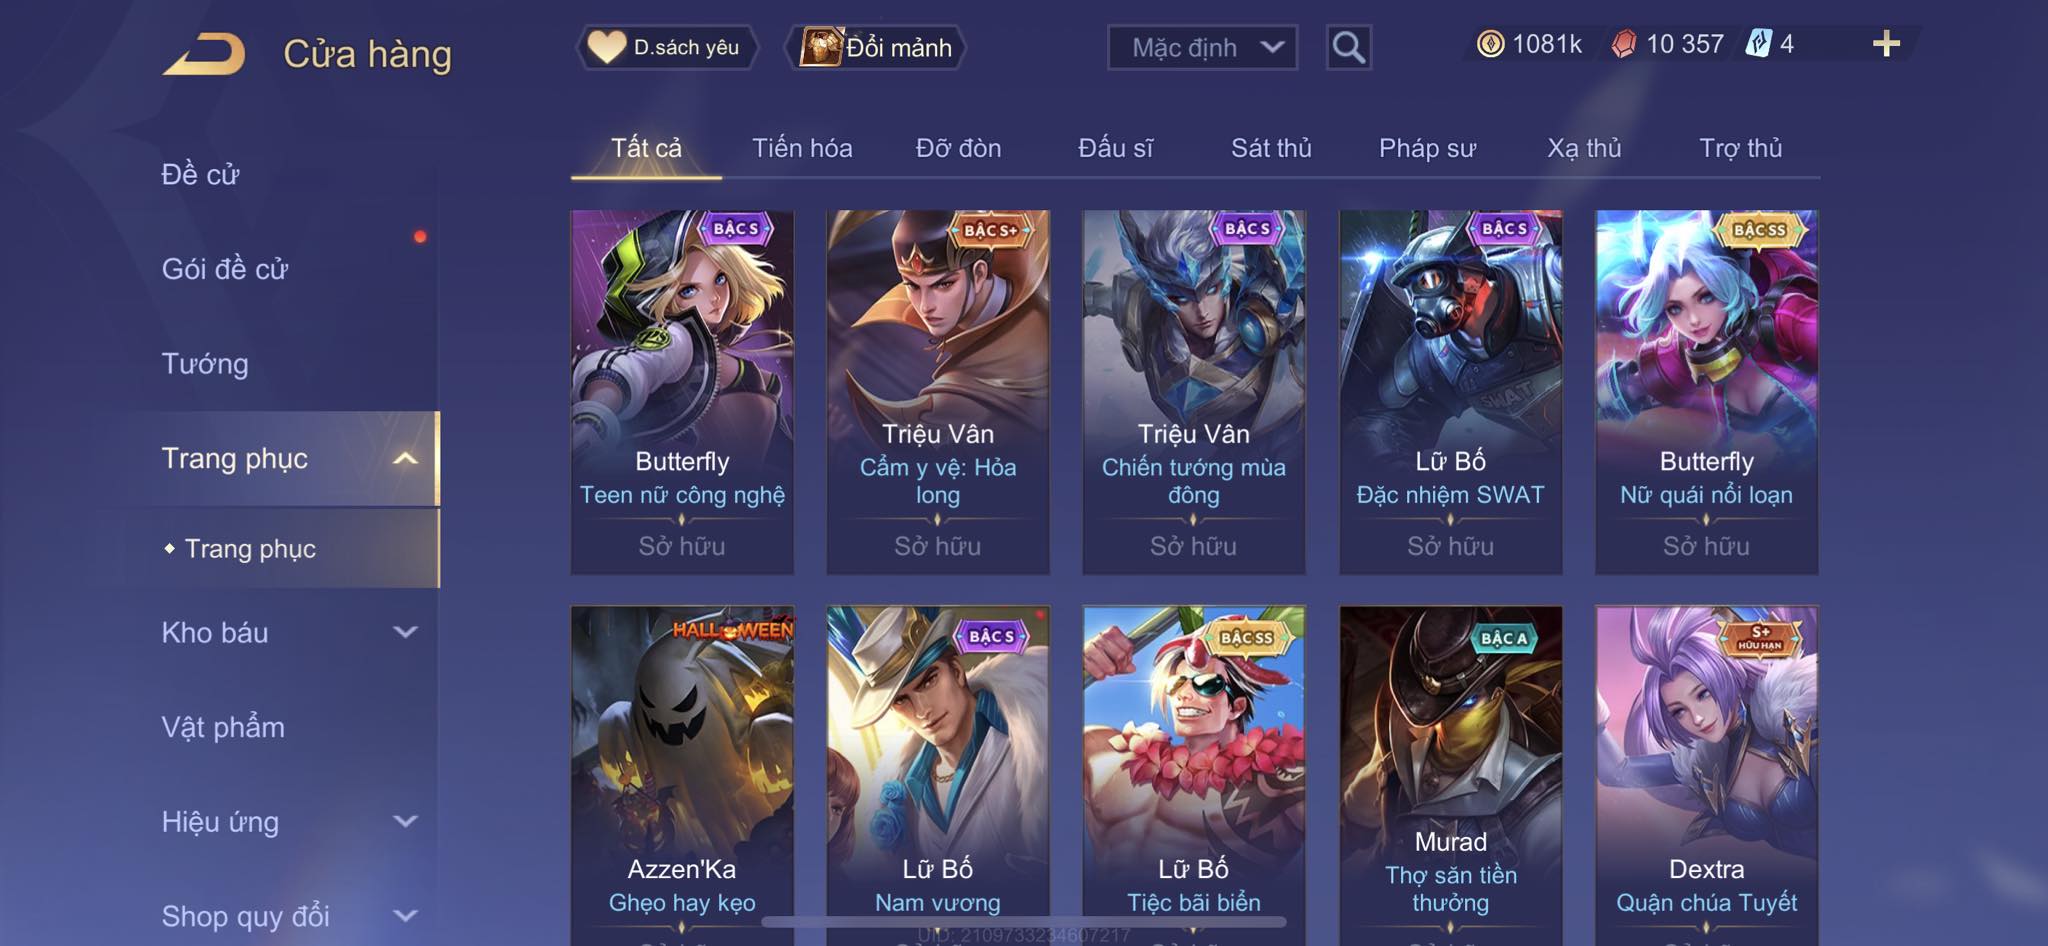Click the red gem currency icon

1624,44
